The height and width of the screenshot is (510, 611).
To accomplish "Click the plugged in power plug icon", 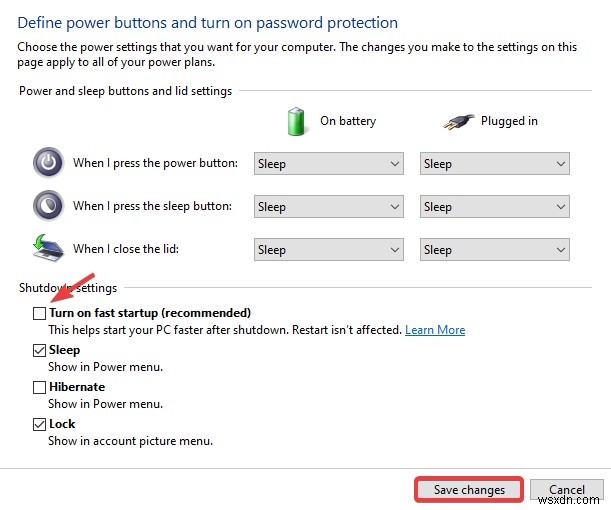I will click(458, 121).
